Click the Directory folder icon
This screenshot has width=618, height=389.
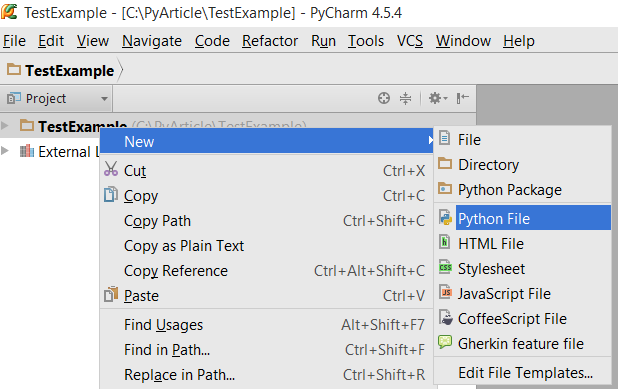(445, 163)
